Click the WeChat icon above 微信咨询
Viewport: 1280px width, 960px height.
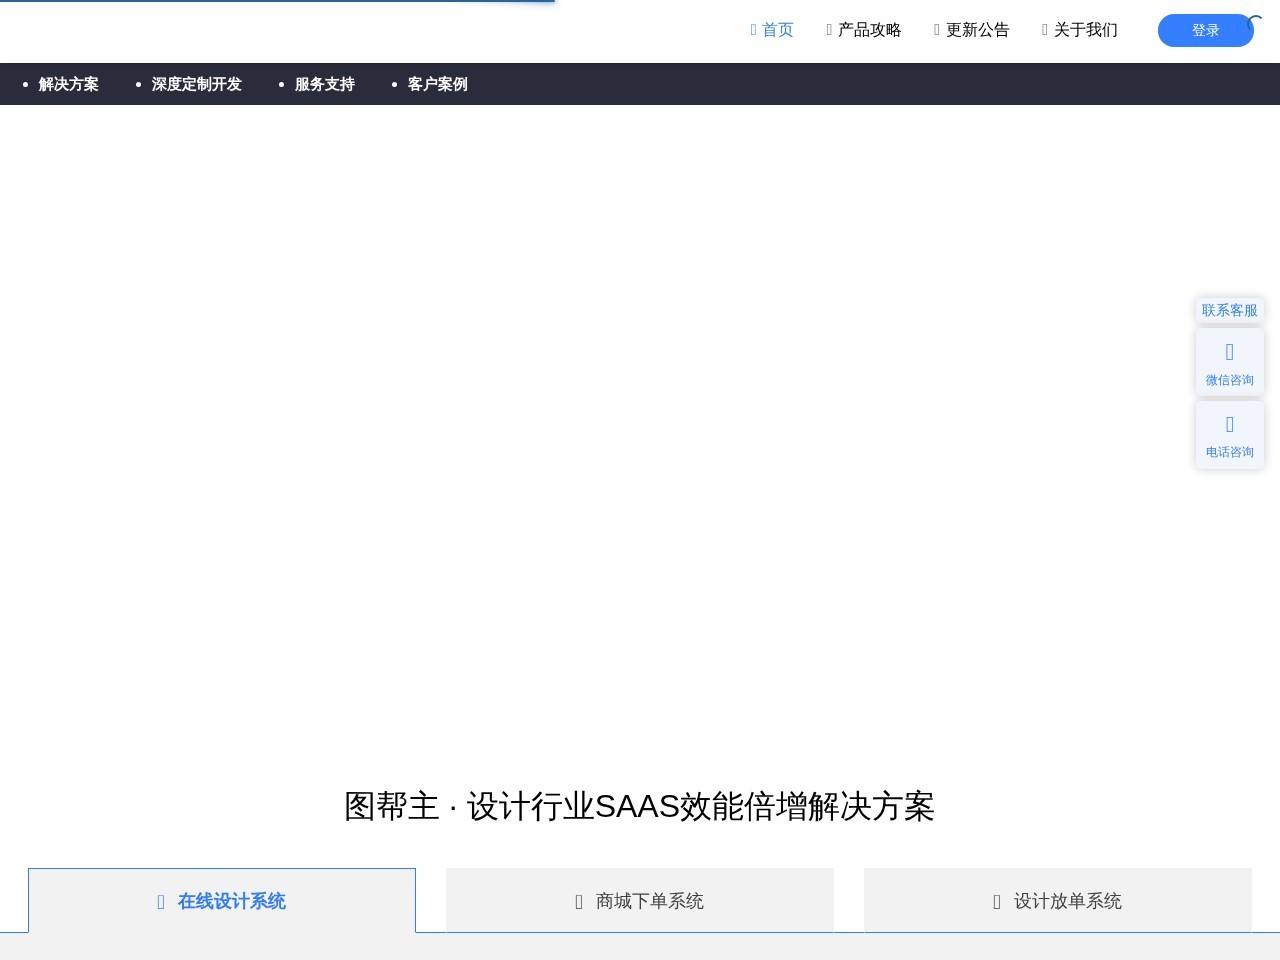(1230, 352)
